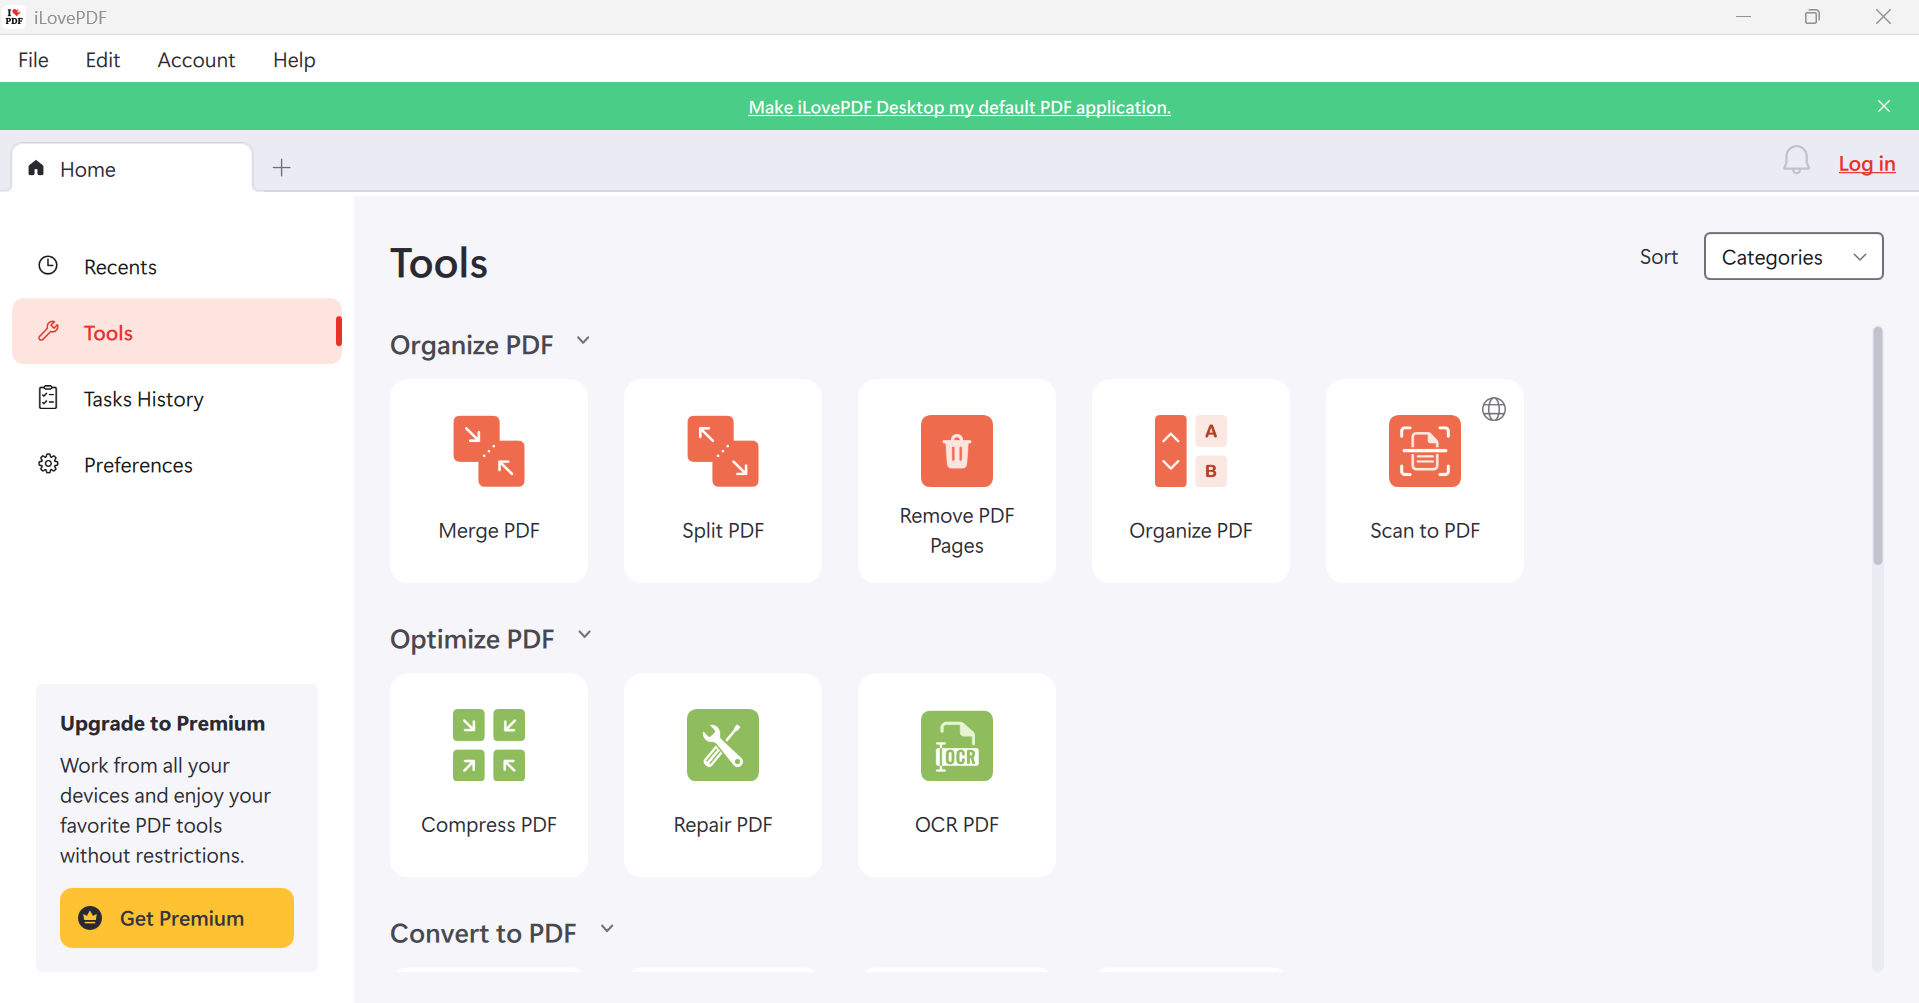1919x1003 pixels.
Task: Click the notifications bell icon
Action: pyautogui.click(x=1796, y=160)
